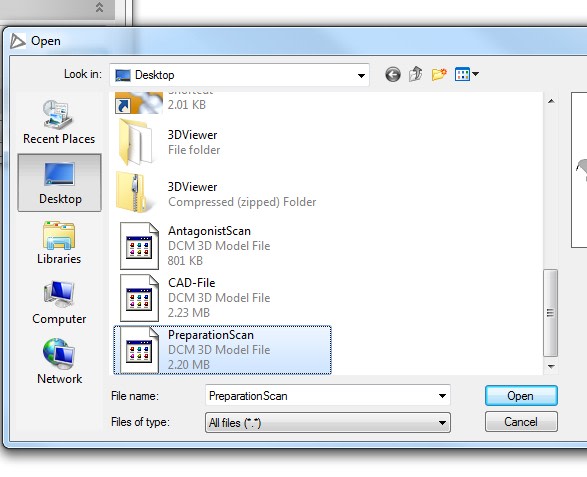Go up one folder level icon
Screen dimensions: 587x477
coord(416,74)
